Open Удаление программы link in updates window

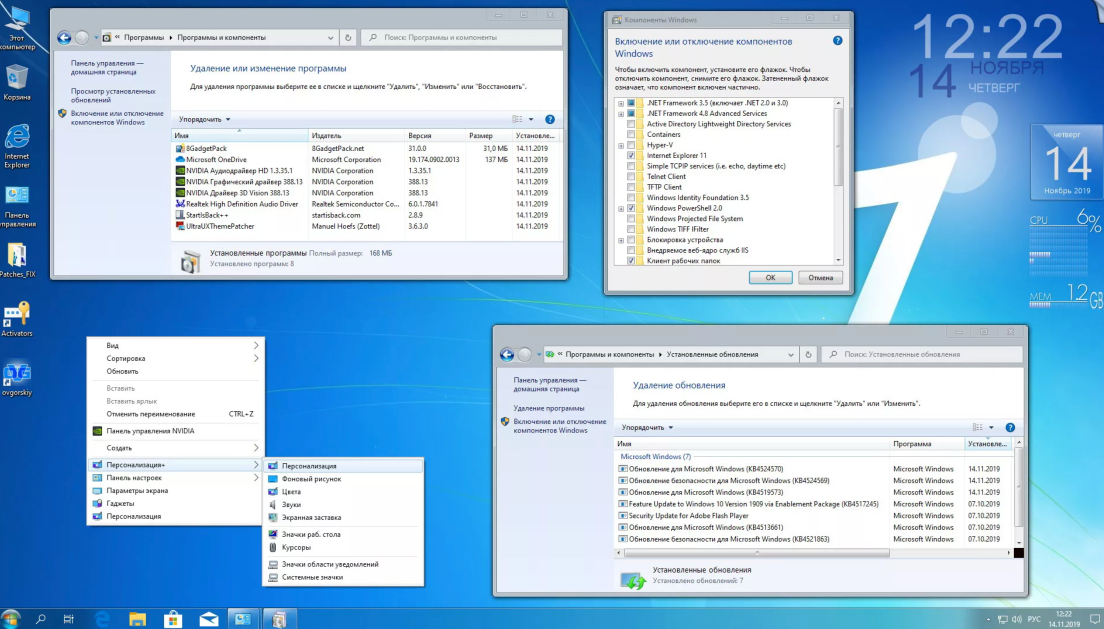pyautogui.click(x=548, y=408)
